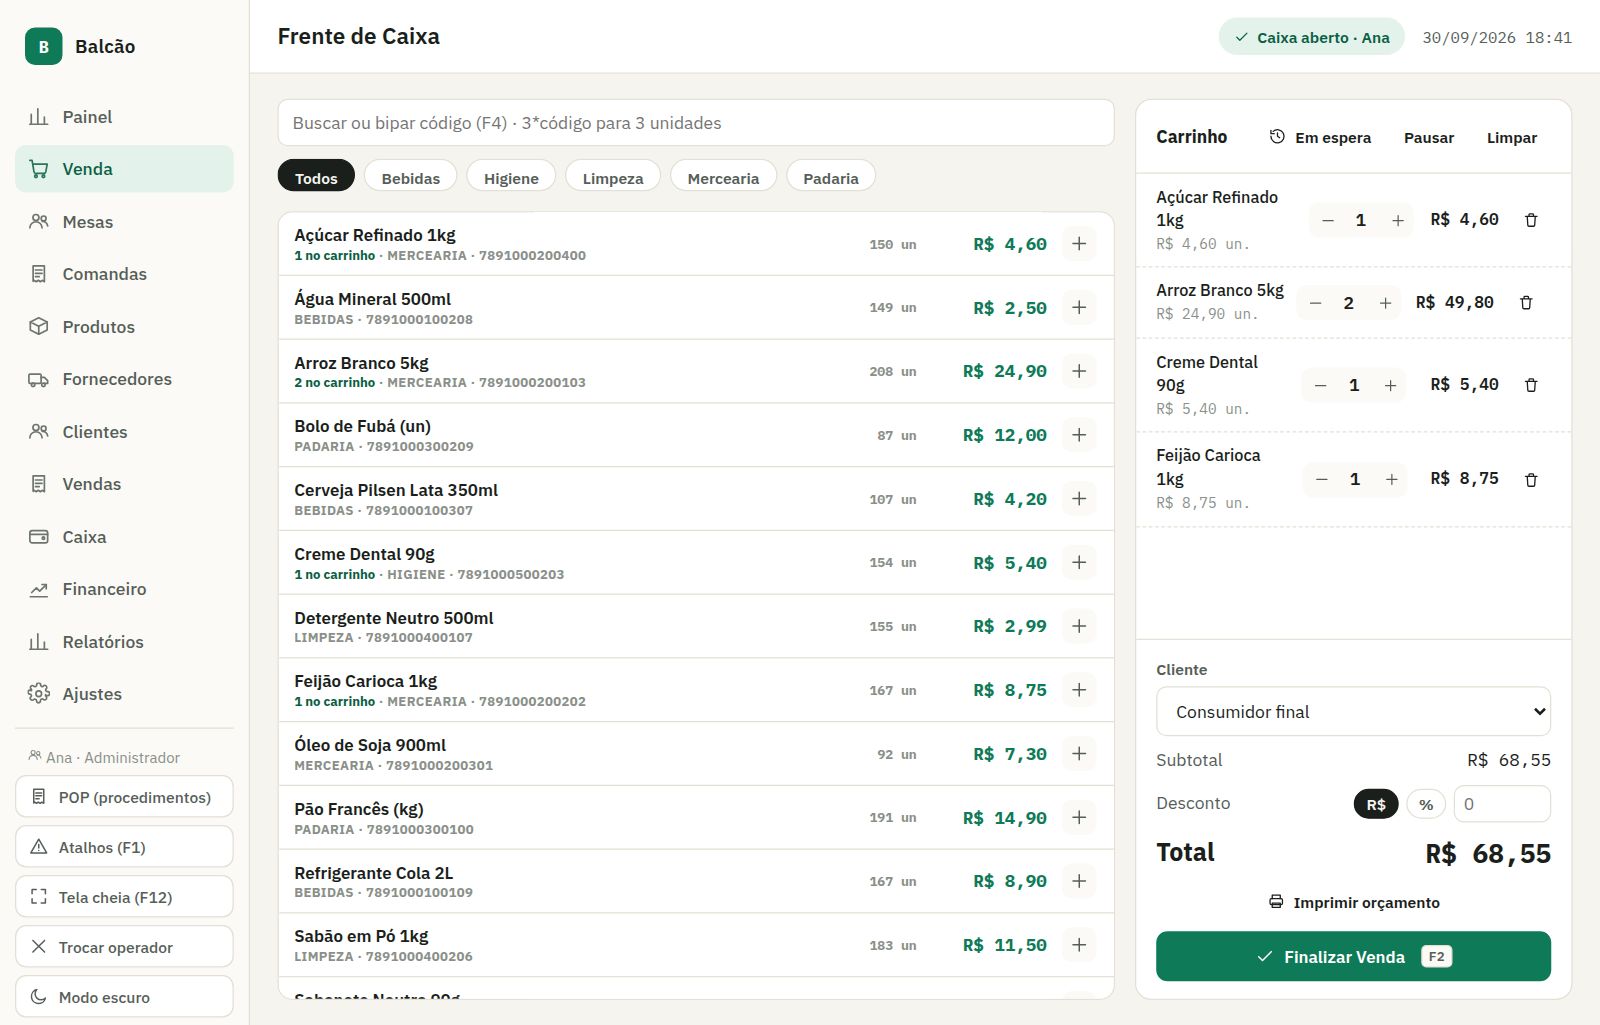
Task: Add Óleo de Soja 900ml to cart
Action: click(x=1079, y=754)
